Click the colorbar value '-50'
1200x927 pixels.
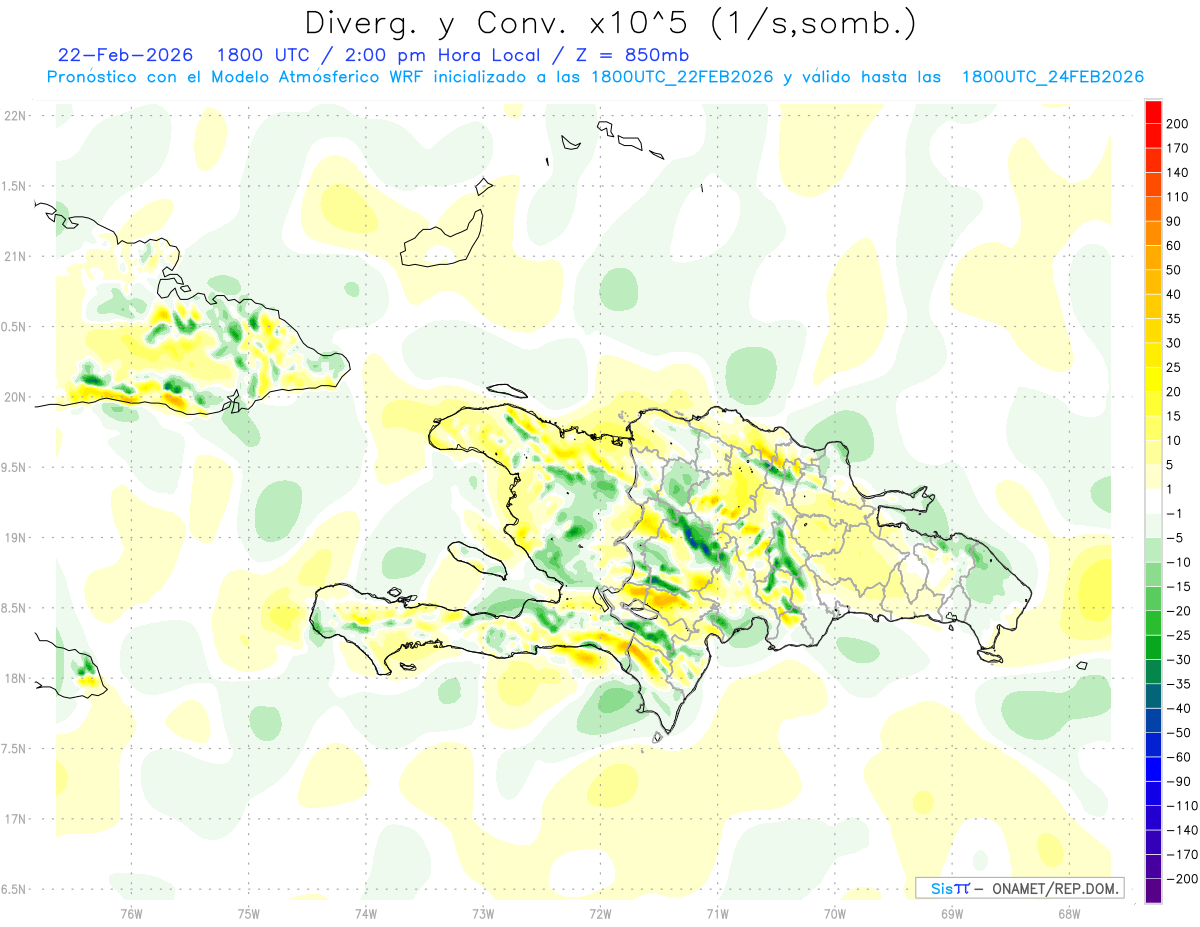tap(1180, 733)
